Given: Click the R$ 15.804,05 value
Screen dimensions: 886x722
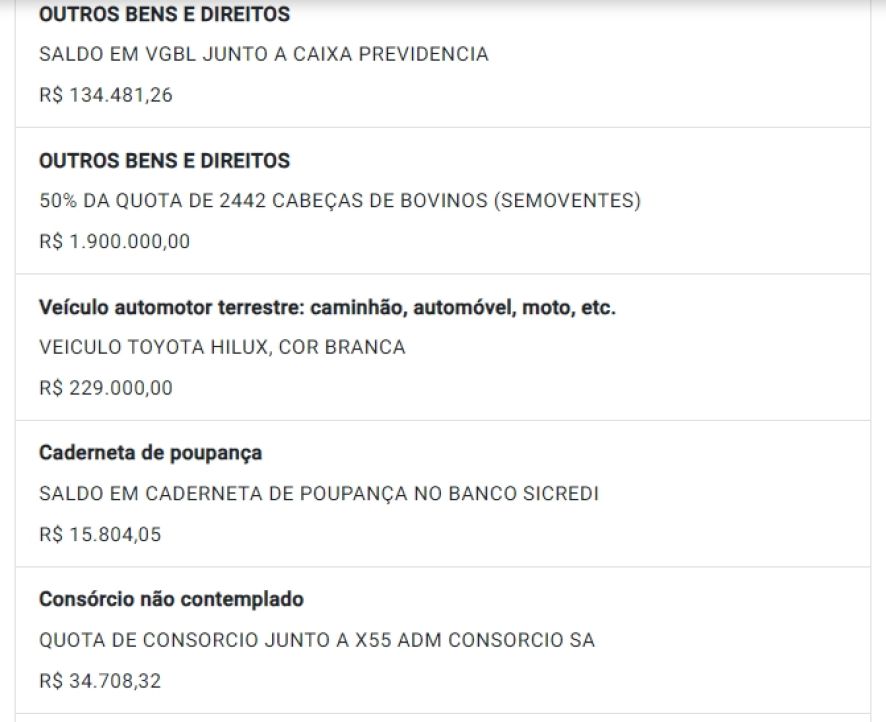Looking at the screenshot, I should (100, 534).
